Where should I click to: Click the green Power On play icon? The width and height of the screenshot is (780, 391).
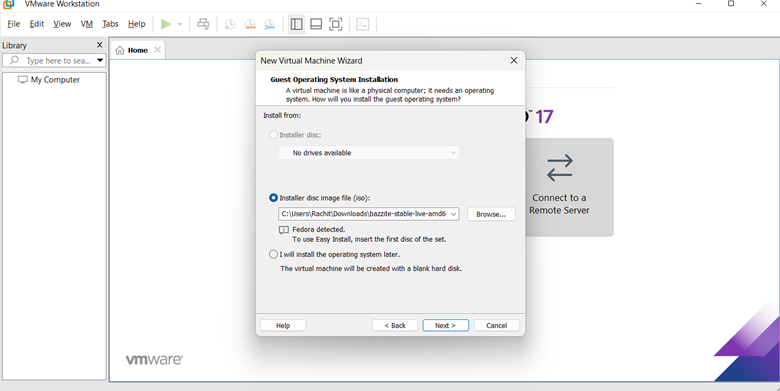coord(166,24)
